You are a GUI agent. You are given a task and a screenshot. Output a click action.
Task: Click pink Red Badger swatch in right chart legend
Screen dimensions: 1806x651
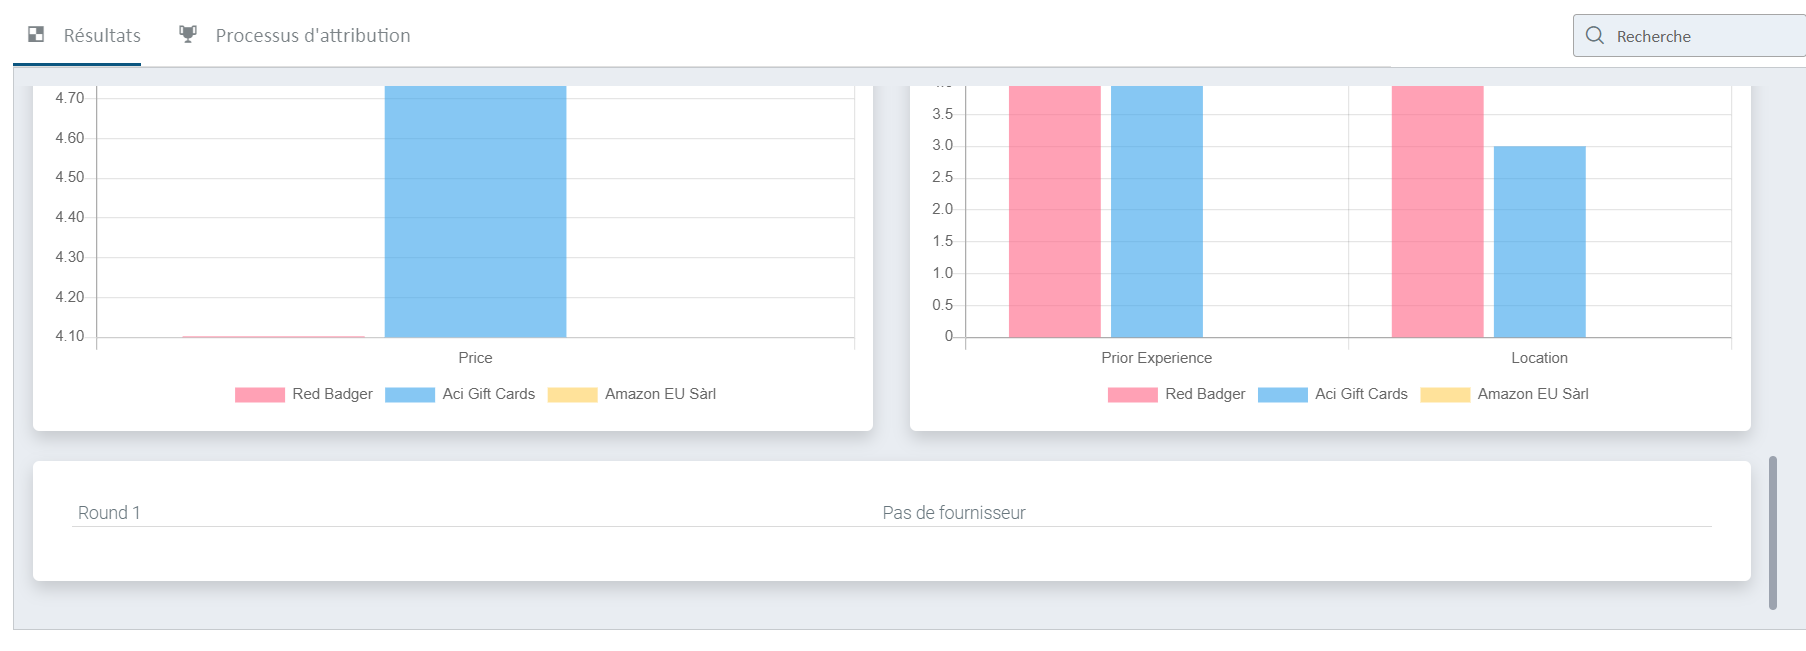pyautogui.click(x=1132, y=395)
